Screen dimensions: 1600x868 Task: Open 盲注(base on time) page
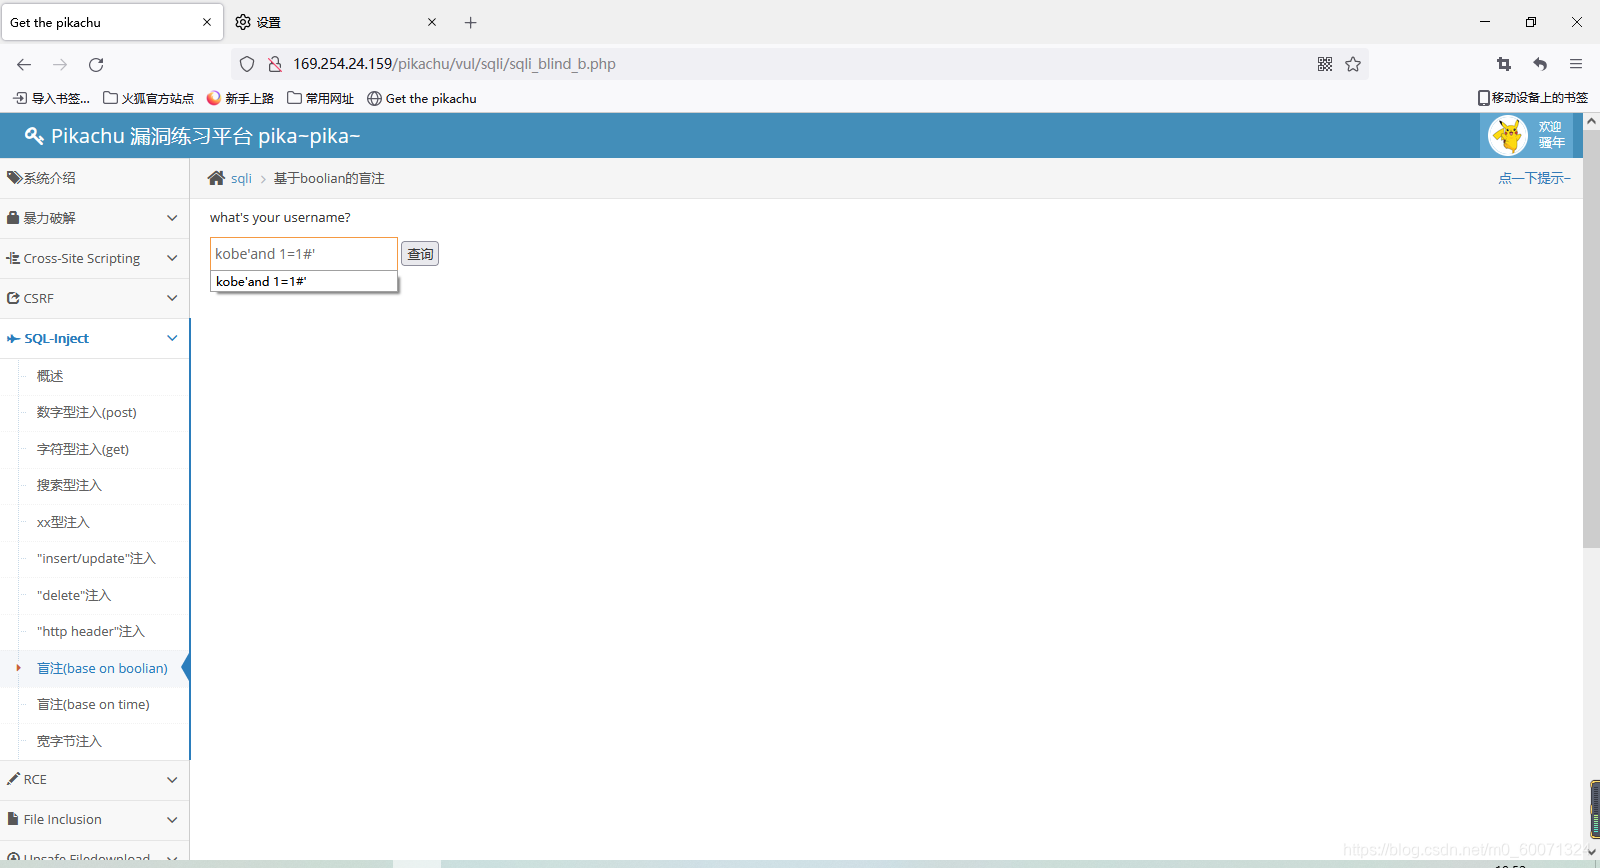93,704
